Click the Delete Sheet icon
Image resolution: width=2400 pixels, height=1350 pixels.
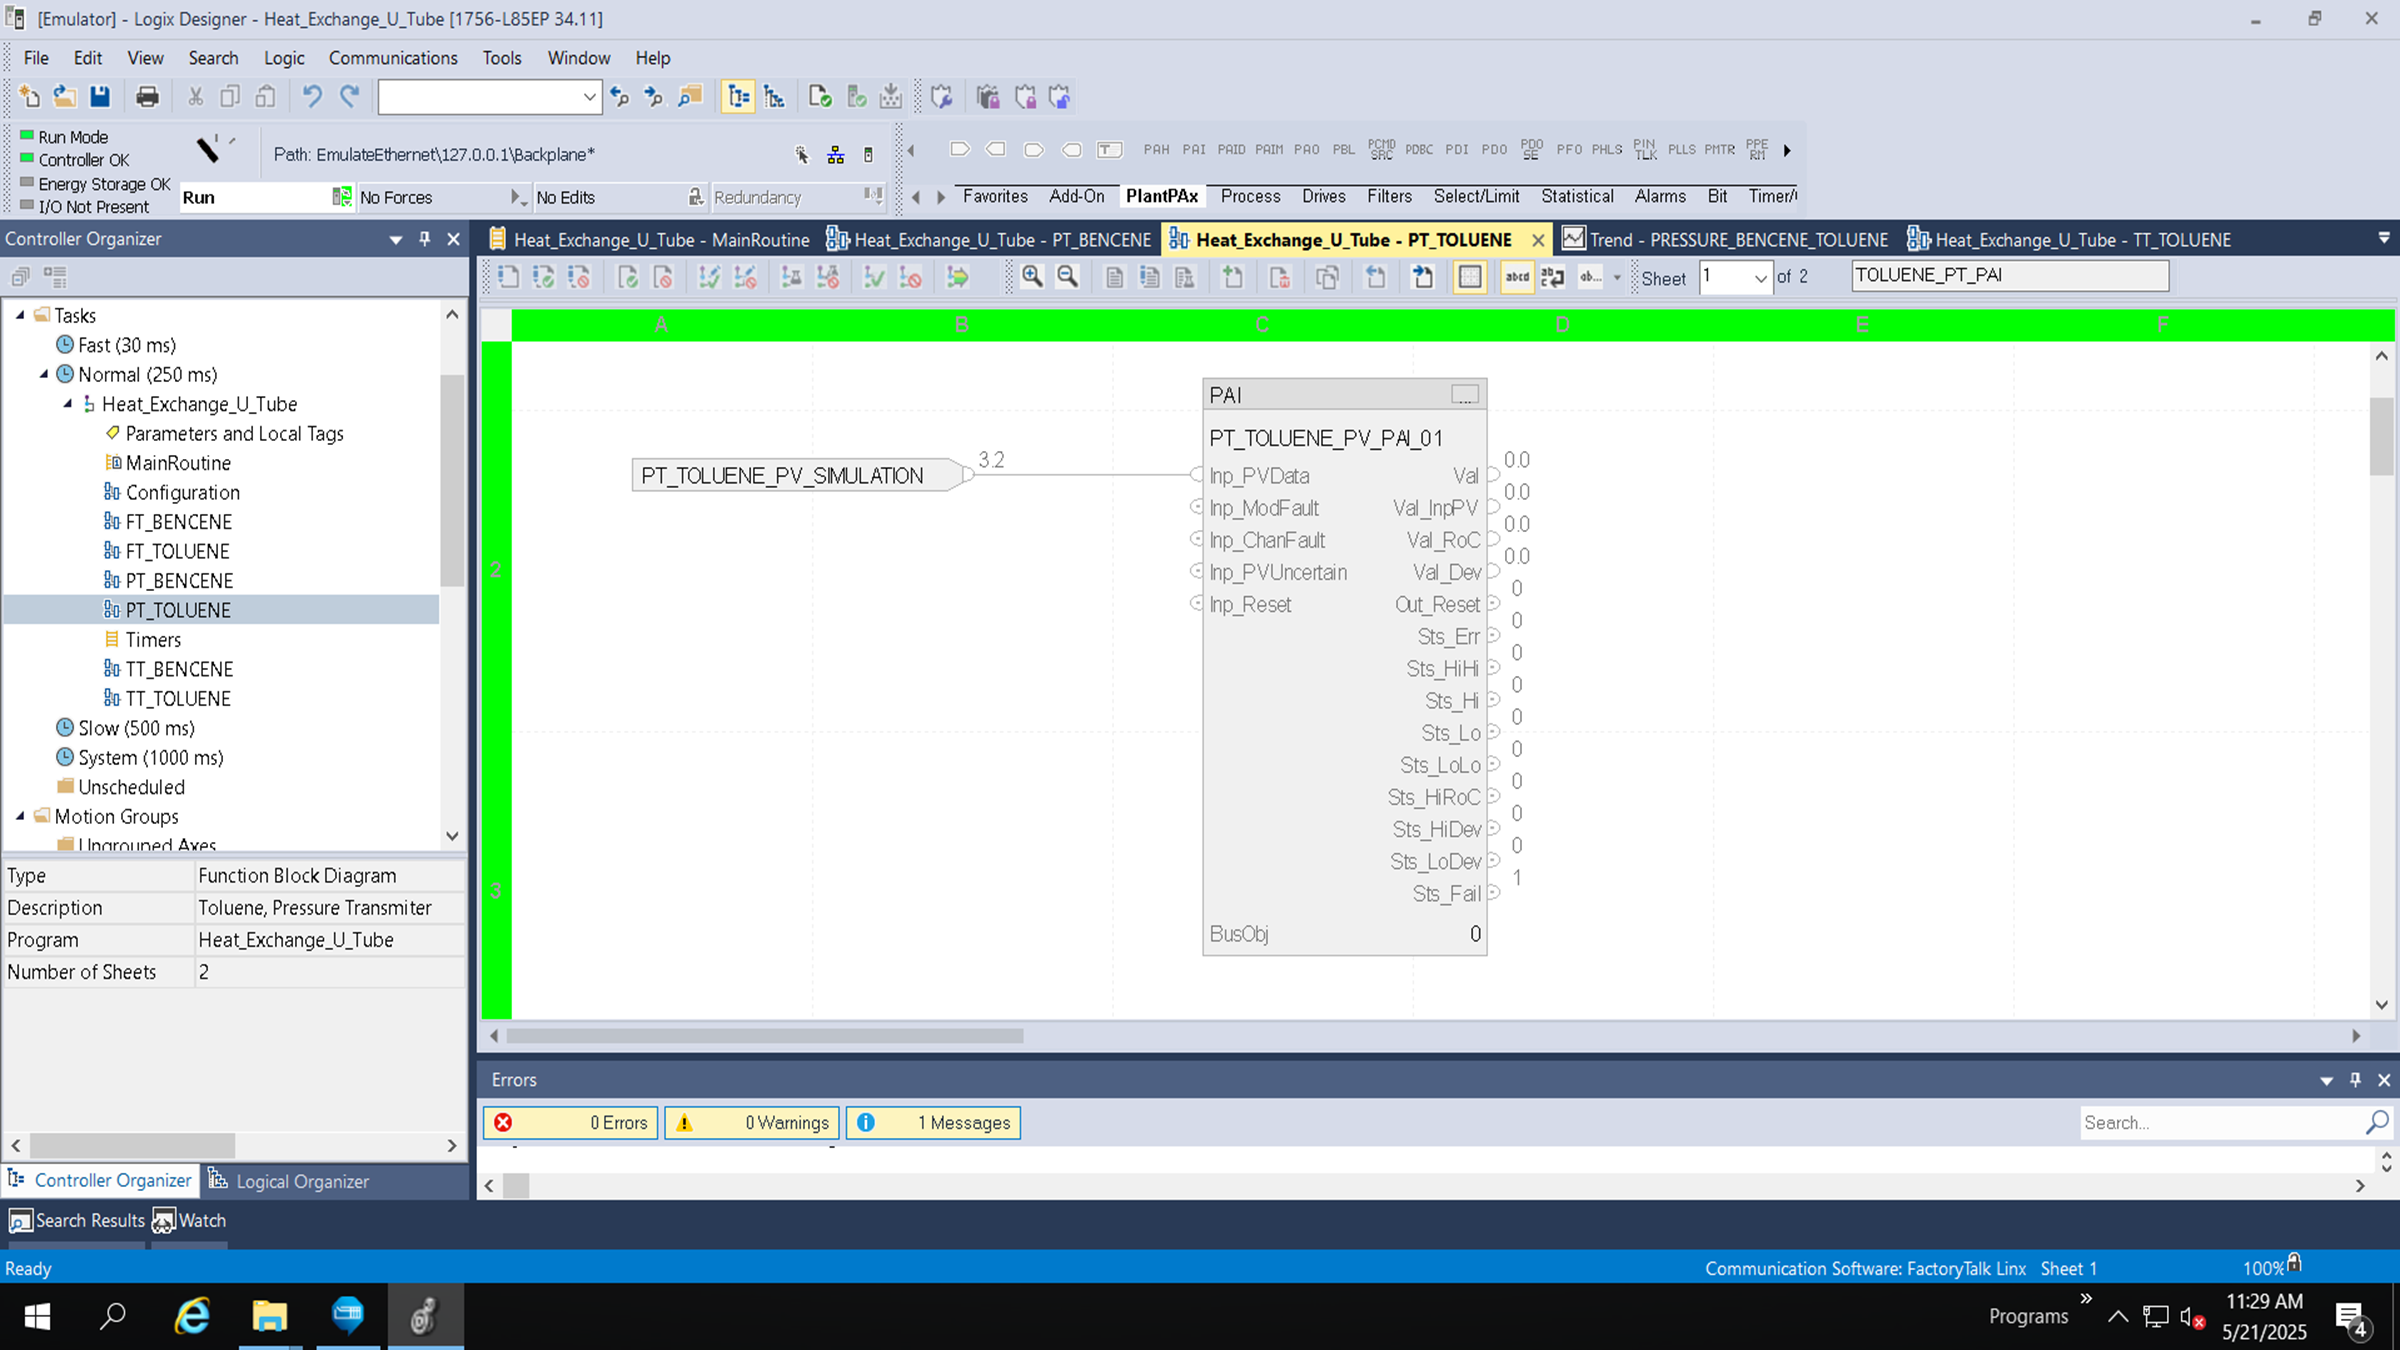[1279, 277]
